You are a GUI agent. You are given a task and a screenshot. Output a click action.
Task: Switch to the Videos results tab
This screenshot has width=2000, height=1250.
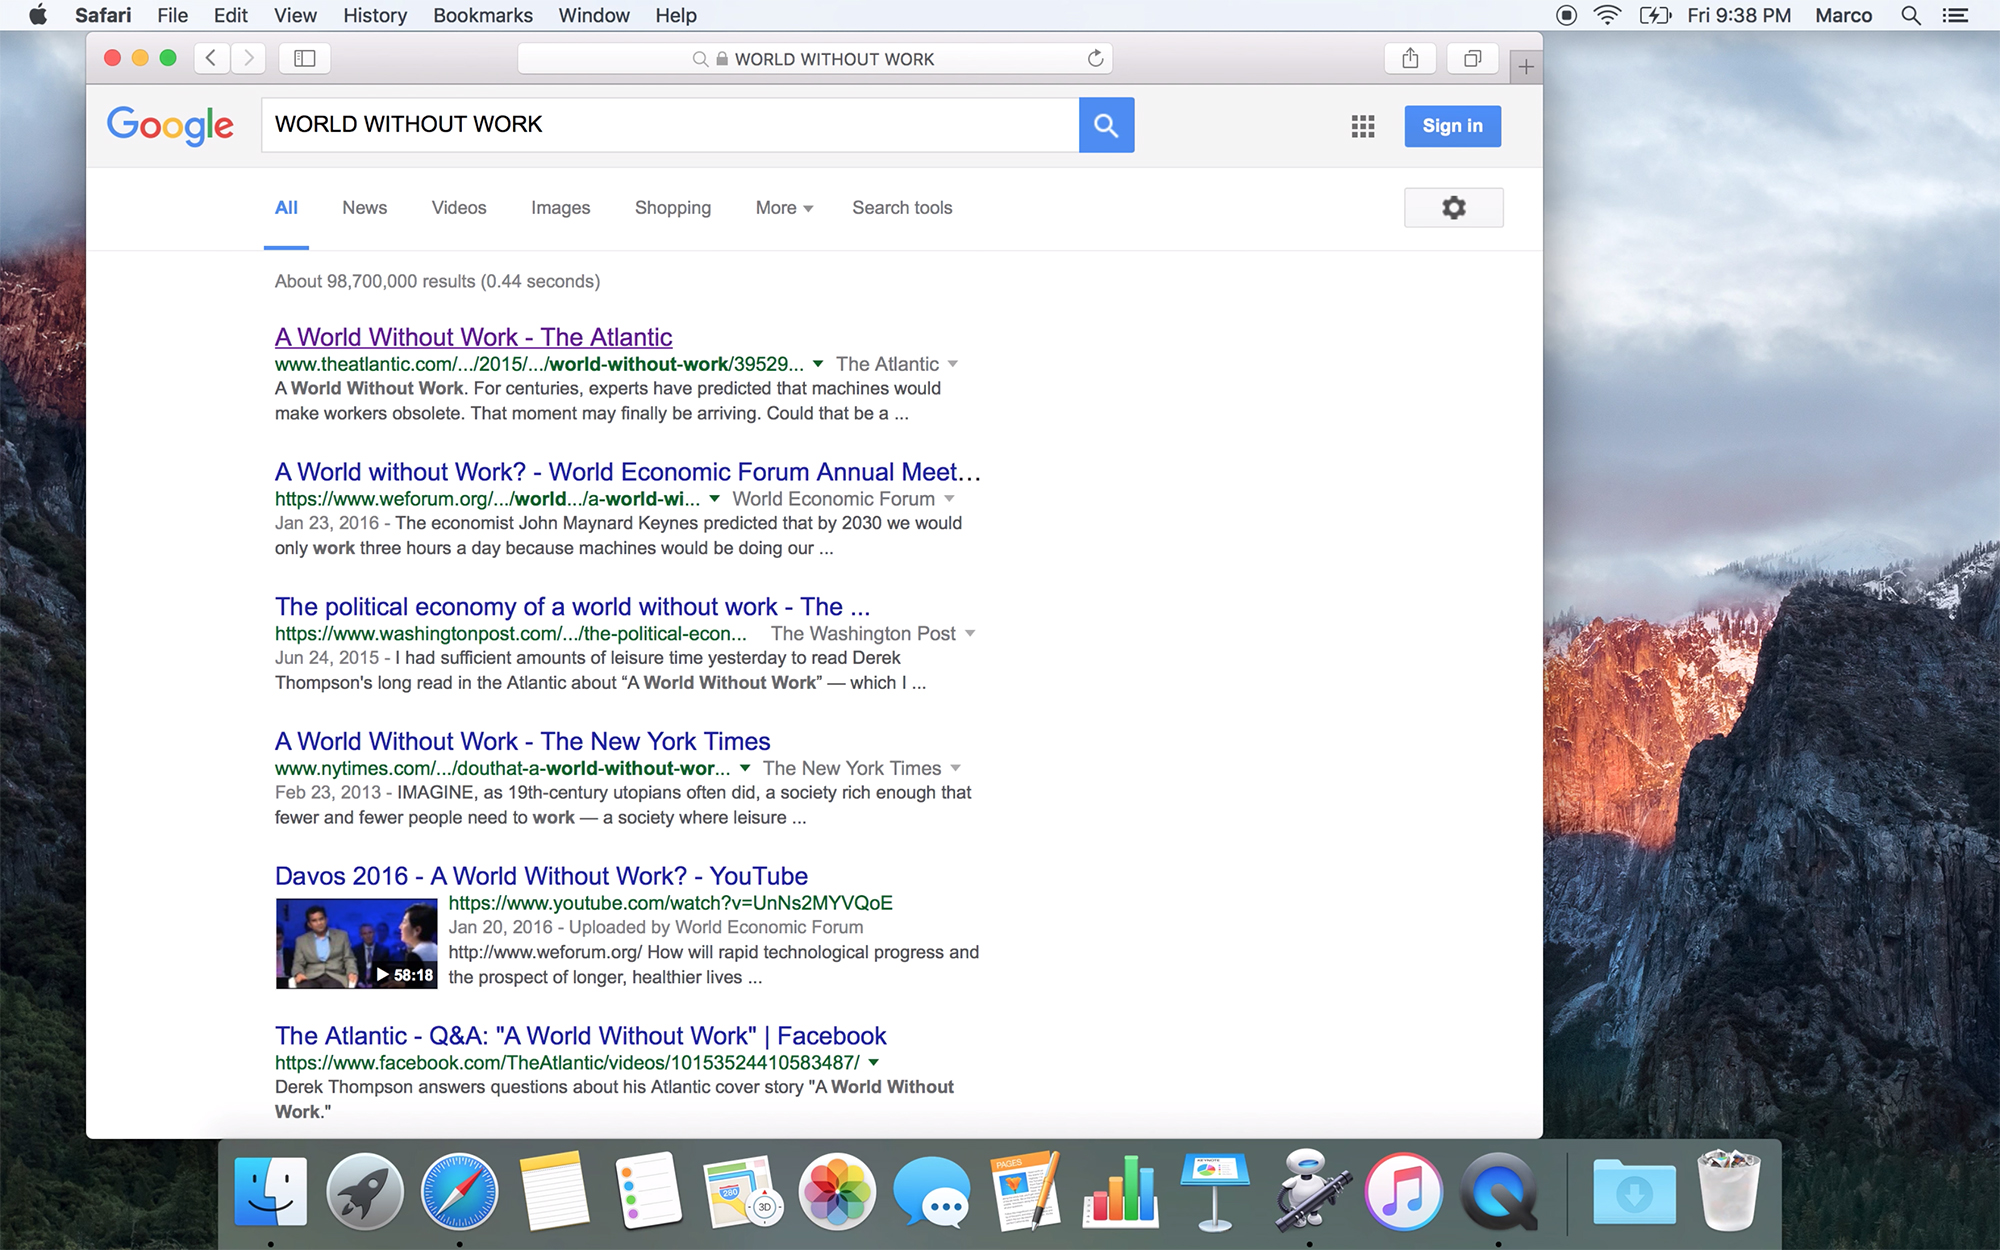459,207
